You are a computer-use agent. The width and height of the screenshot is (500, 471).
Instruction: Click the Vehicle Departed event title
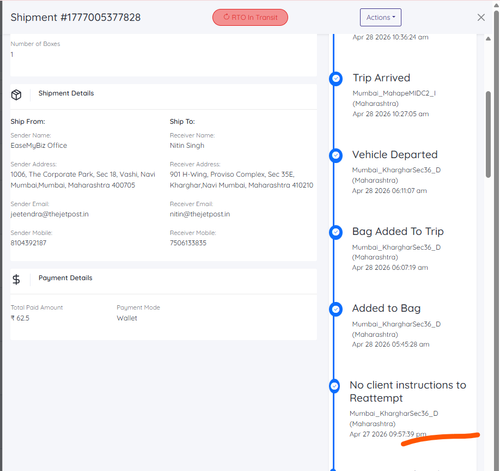395,155
